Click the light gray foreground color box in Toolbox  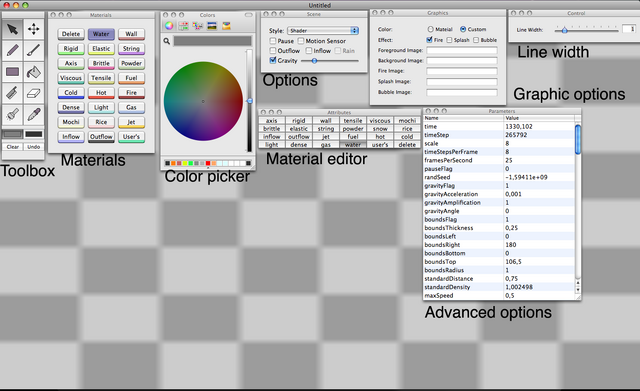point(13,134)
